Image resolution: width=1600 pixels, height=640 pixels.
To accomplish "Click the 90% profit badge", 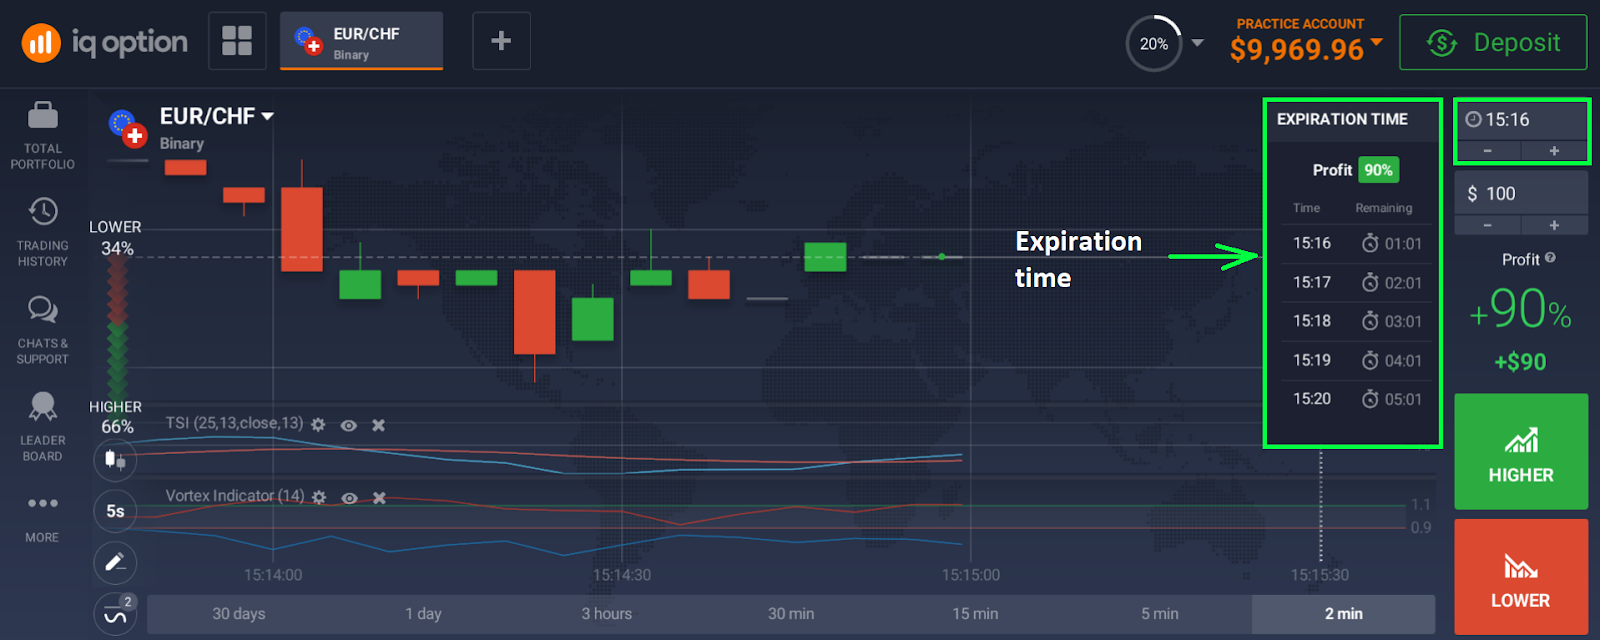I will pos(1378,170).
